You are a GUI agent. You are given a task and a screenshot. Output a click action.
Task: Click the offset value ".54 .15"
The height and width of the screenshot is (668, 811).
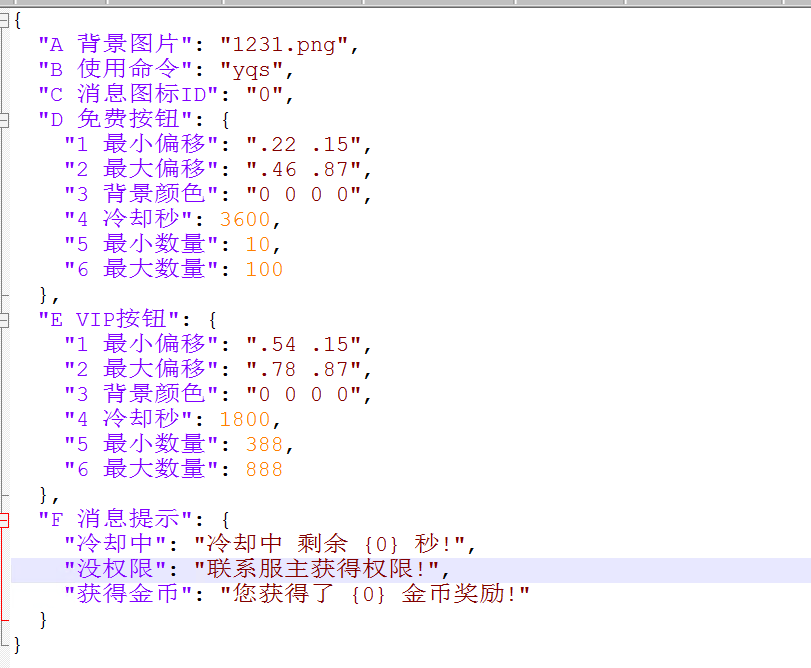point(303,344)
